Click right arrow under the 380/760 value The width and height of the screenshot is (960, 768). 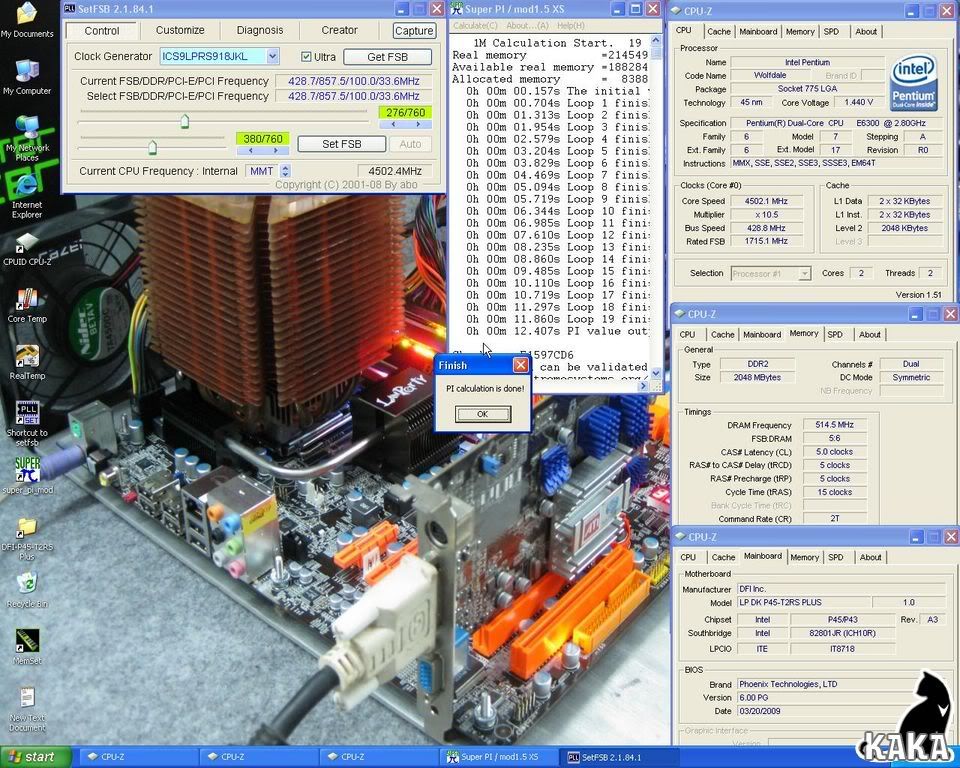[x=276, y=151]
